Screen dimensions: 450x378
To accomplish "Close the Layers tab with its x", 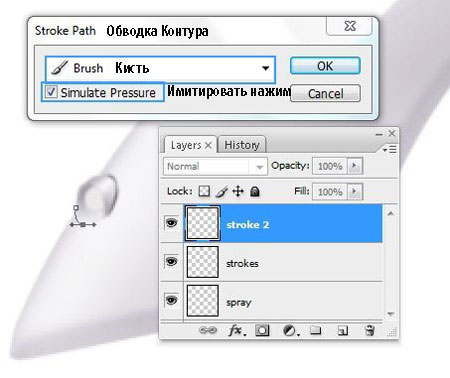I will pyautogui.click(x=208, y=145).
